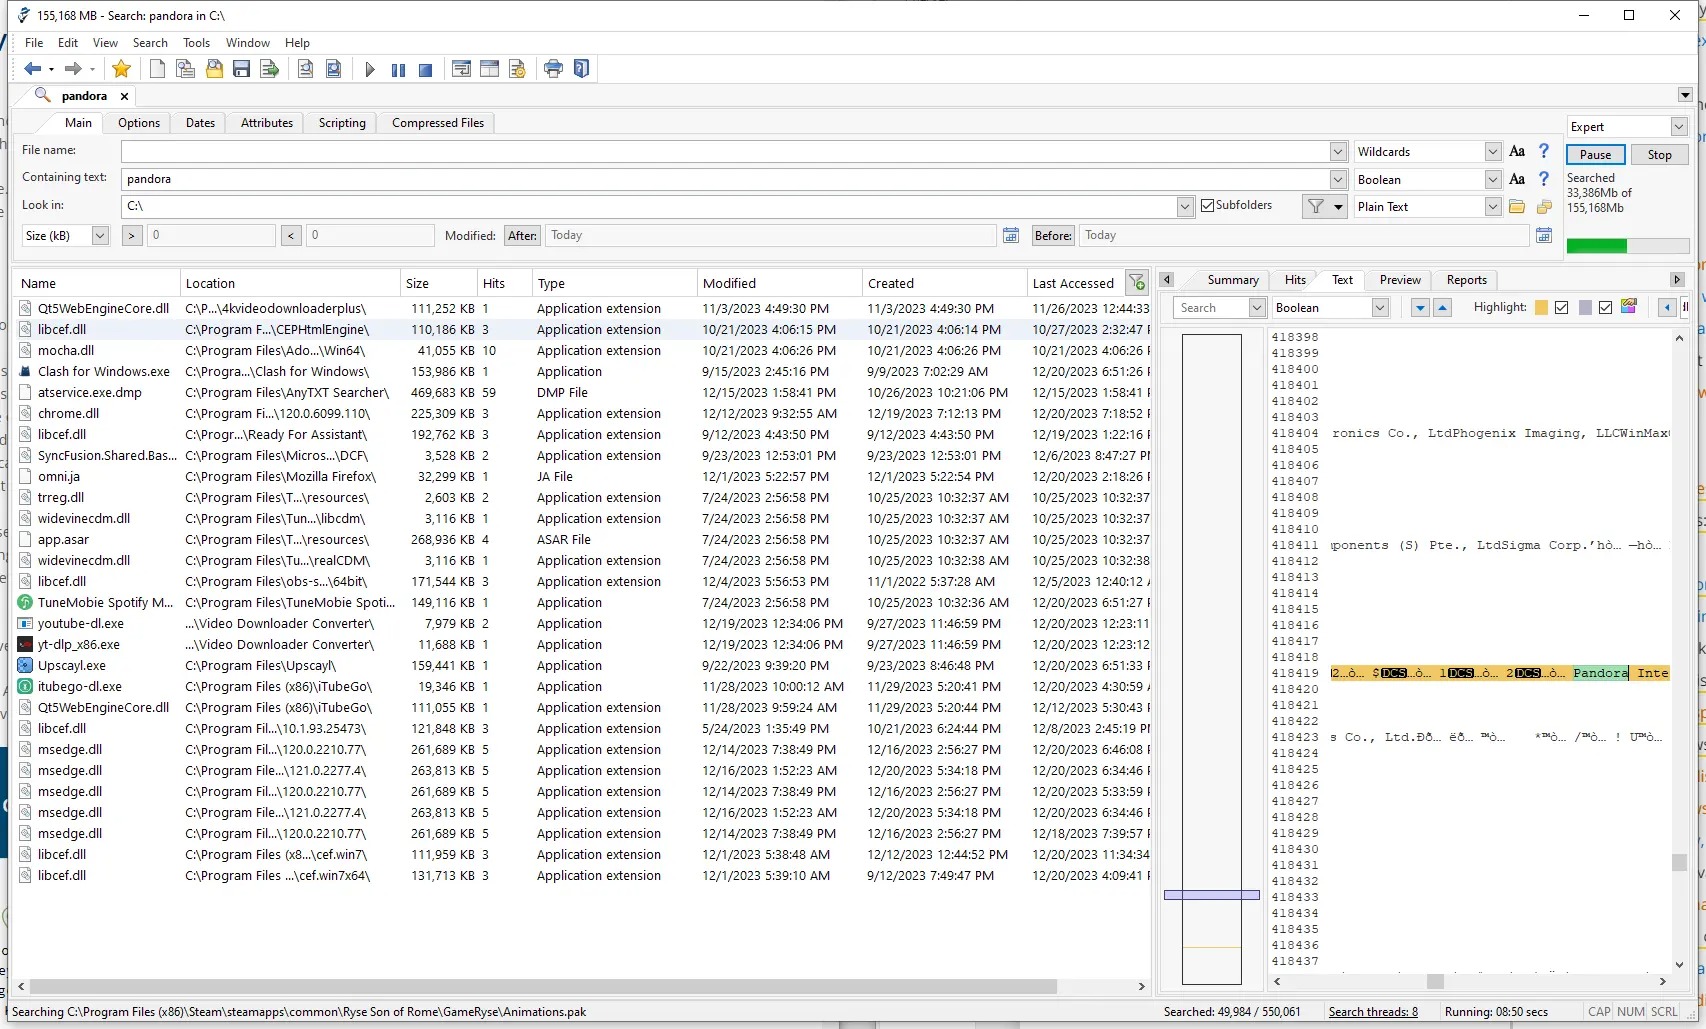The width and height of the screenshot is (1706, 1029).
Task: Click the Containing text input field
Action: click(725, 180)
